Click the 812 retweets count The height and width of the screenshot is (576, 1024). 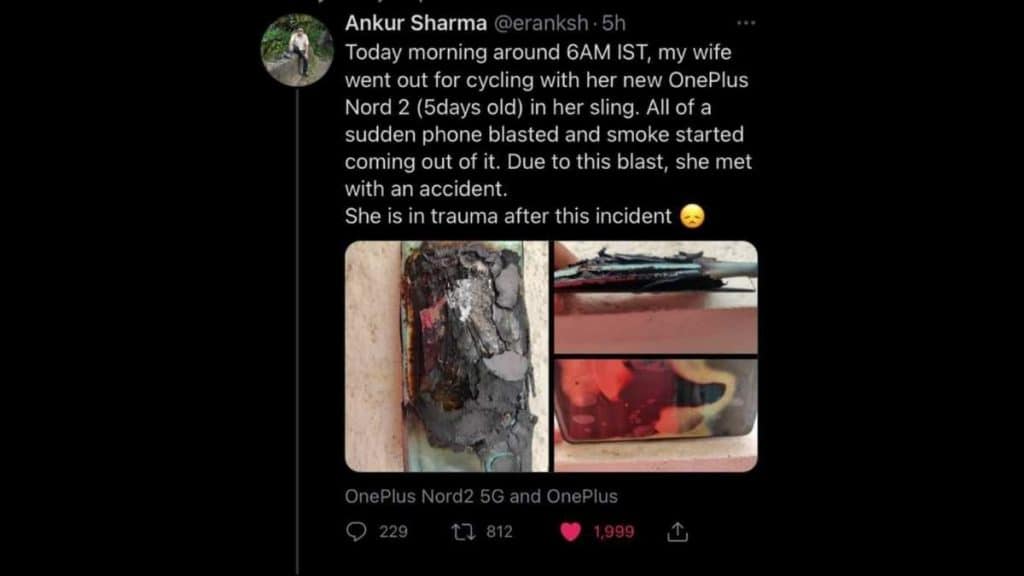point(499,532)
